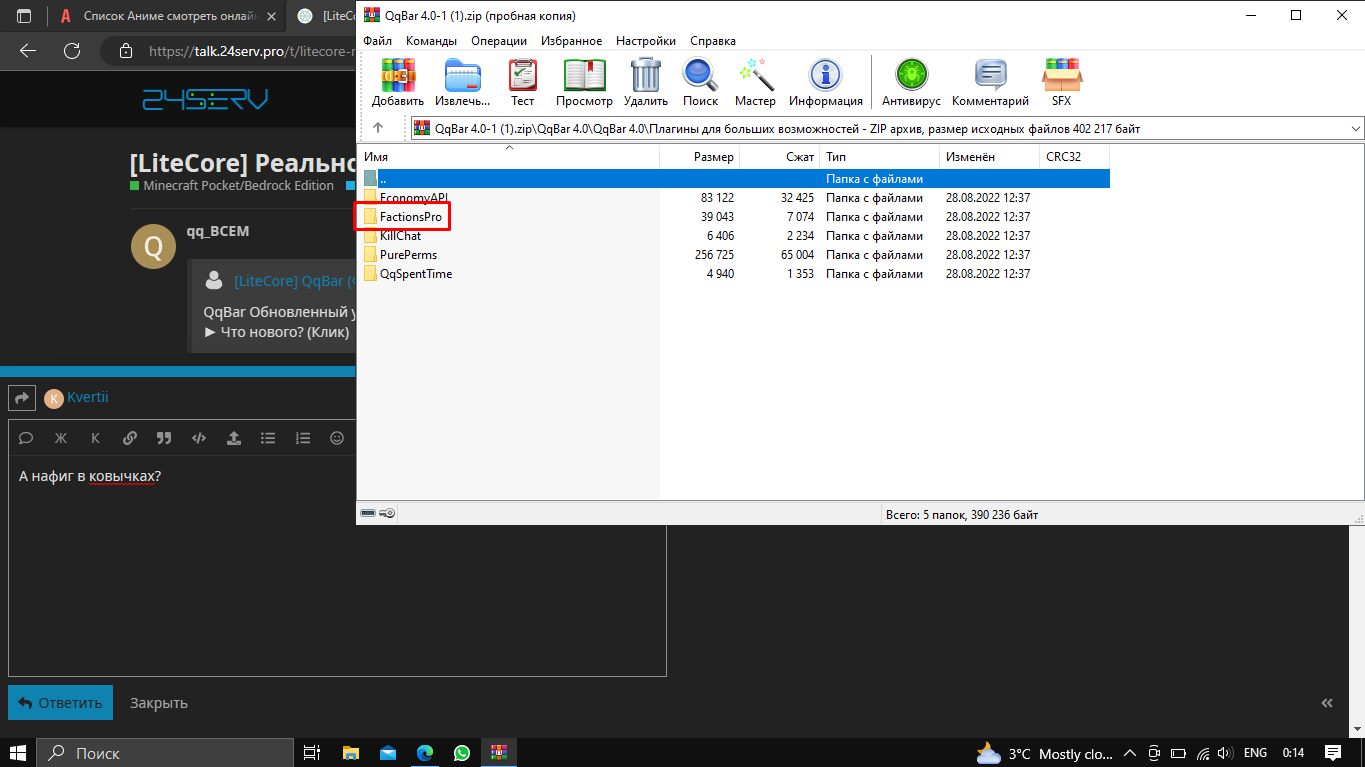Insert preformatted code in the editor
The width and height of the screenshot is (1365, 767).
pos(199,438)
